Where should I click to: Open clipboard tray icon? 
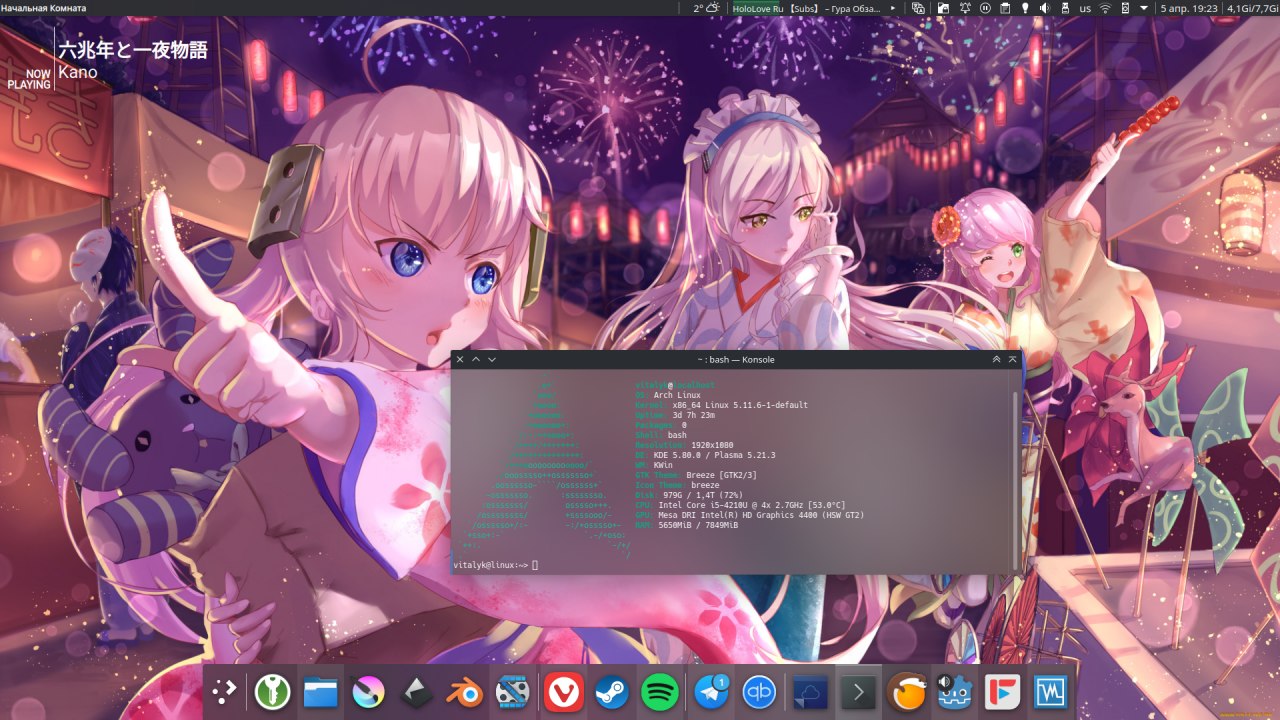pyautogui.click(x=1004, y=8)
